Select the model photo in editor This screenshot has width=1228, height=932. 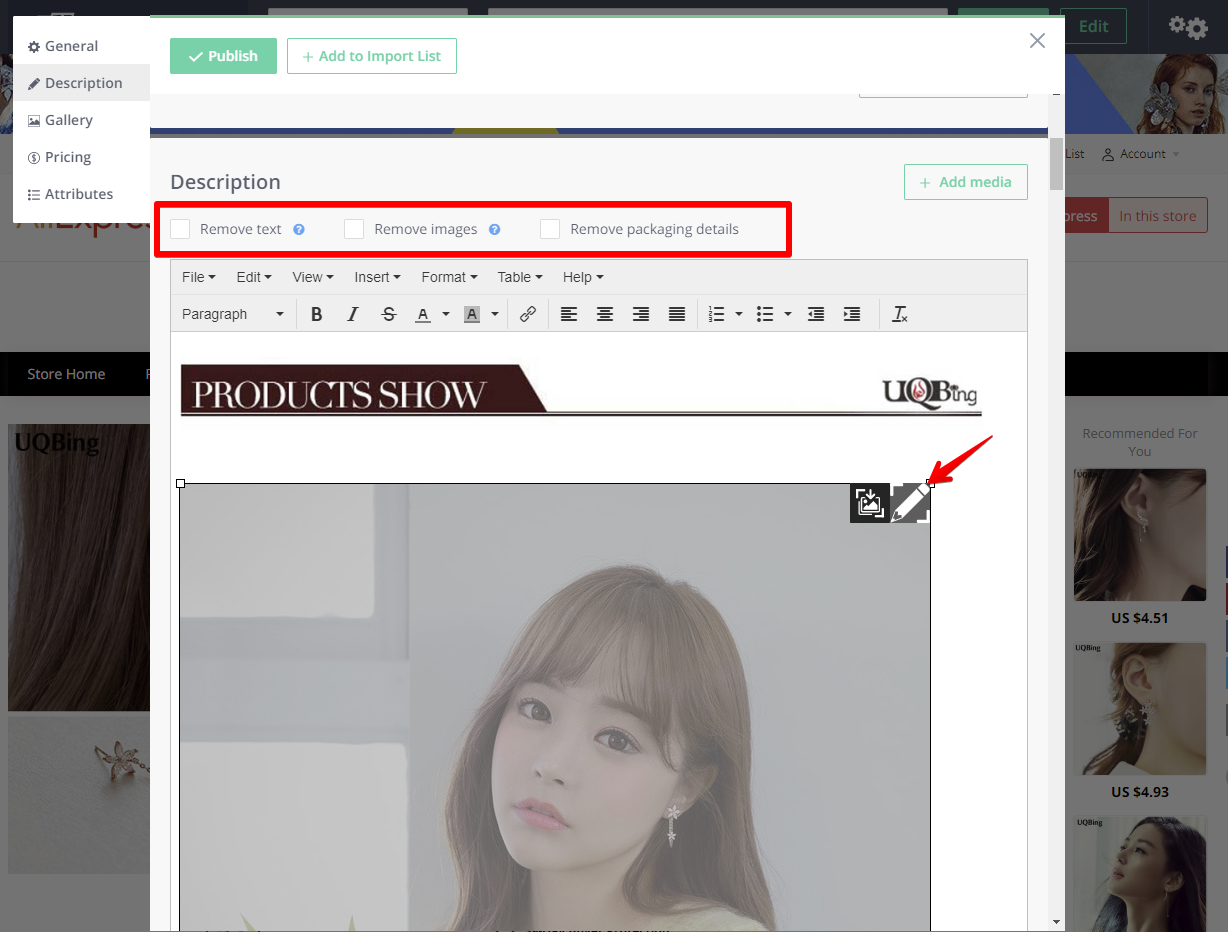pyautogui.click(x=555, y=707)
